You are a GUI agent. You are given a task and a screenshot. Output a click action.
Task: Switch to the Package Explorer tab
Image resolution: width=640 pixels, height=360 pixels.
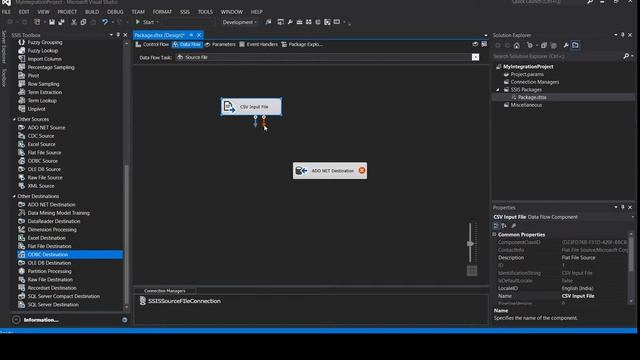point(302,44)
